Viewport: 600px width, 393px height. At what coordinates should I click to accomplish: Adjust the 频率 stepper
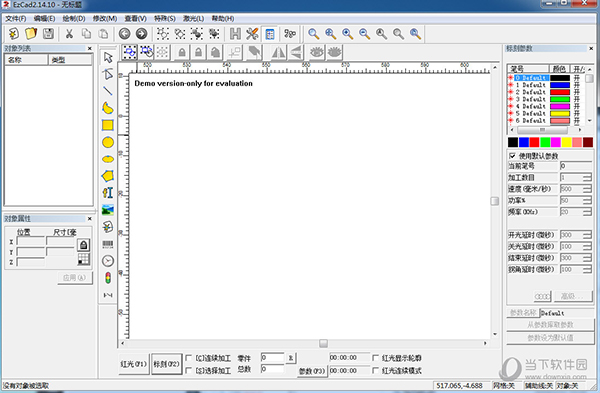tap(587, 212)
